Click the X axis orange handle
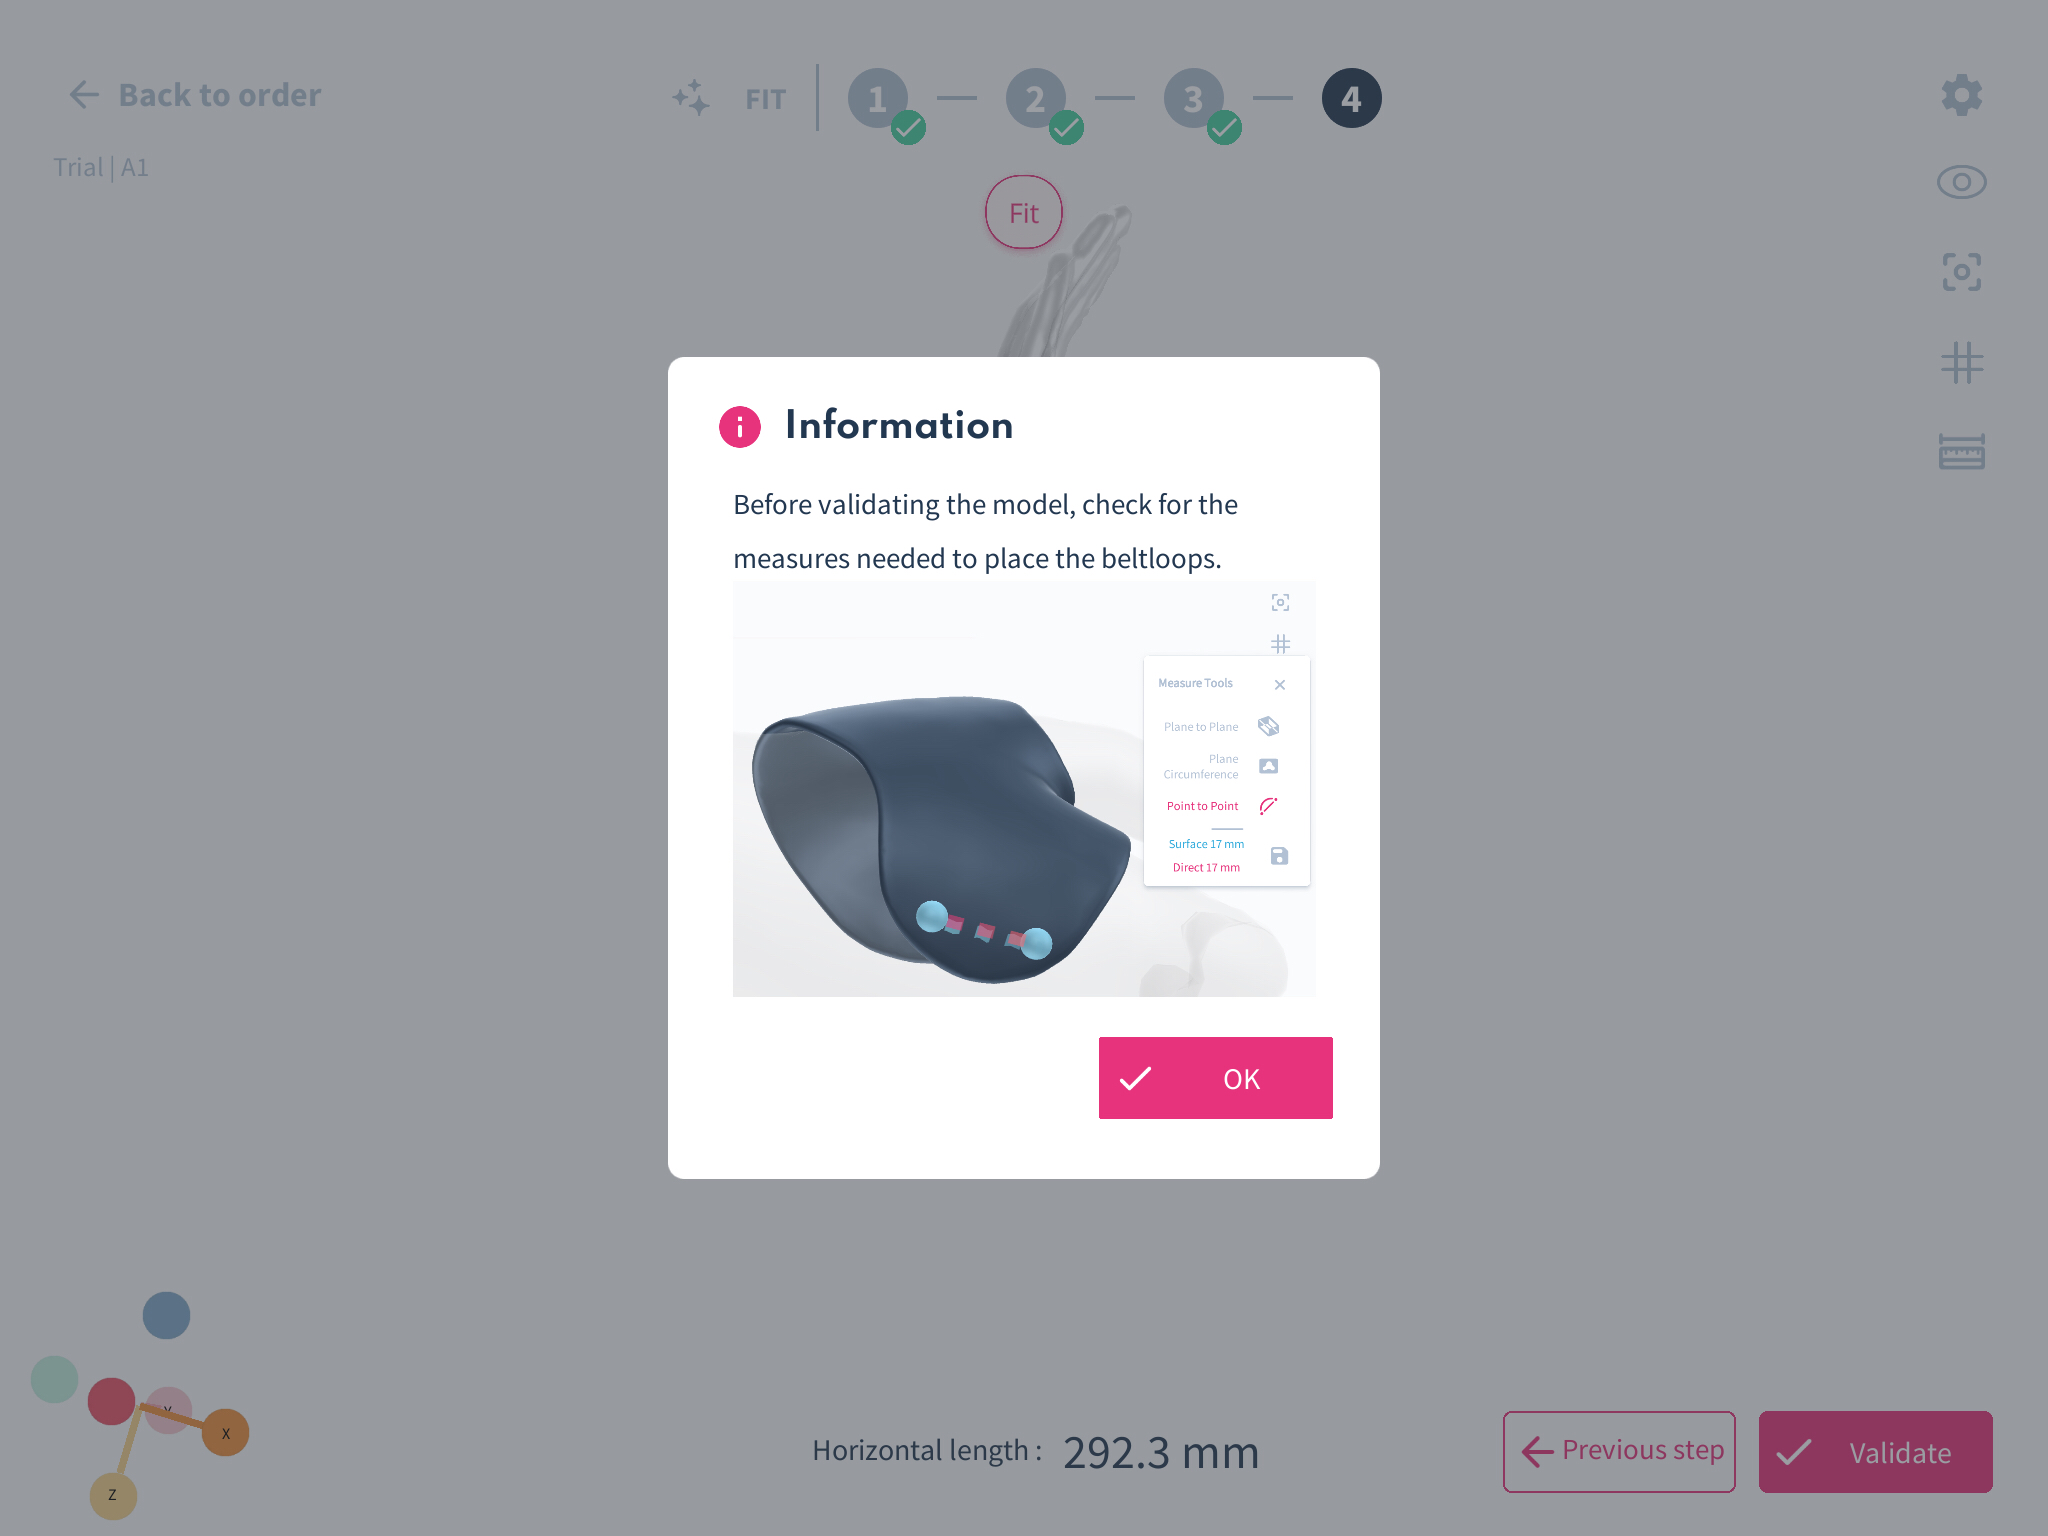 point(226,1433)
